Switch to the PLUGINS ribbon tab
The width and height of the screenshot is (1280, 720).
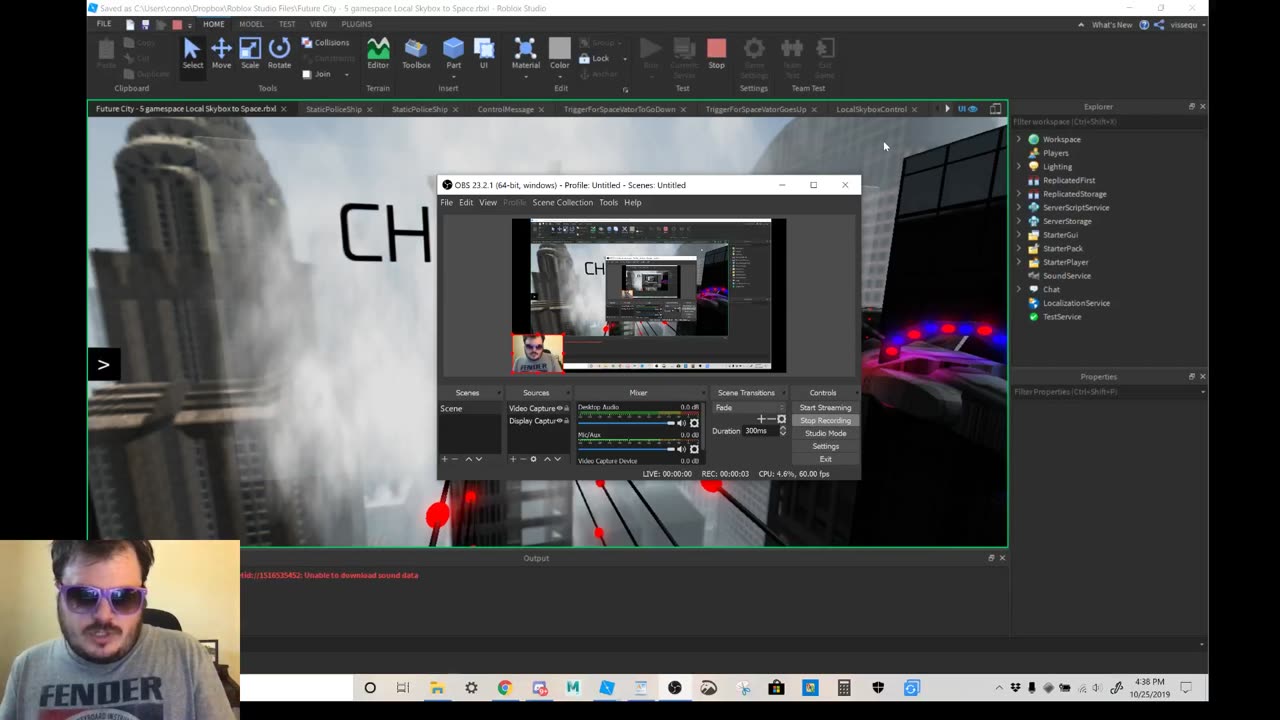[x=356, y=24]
